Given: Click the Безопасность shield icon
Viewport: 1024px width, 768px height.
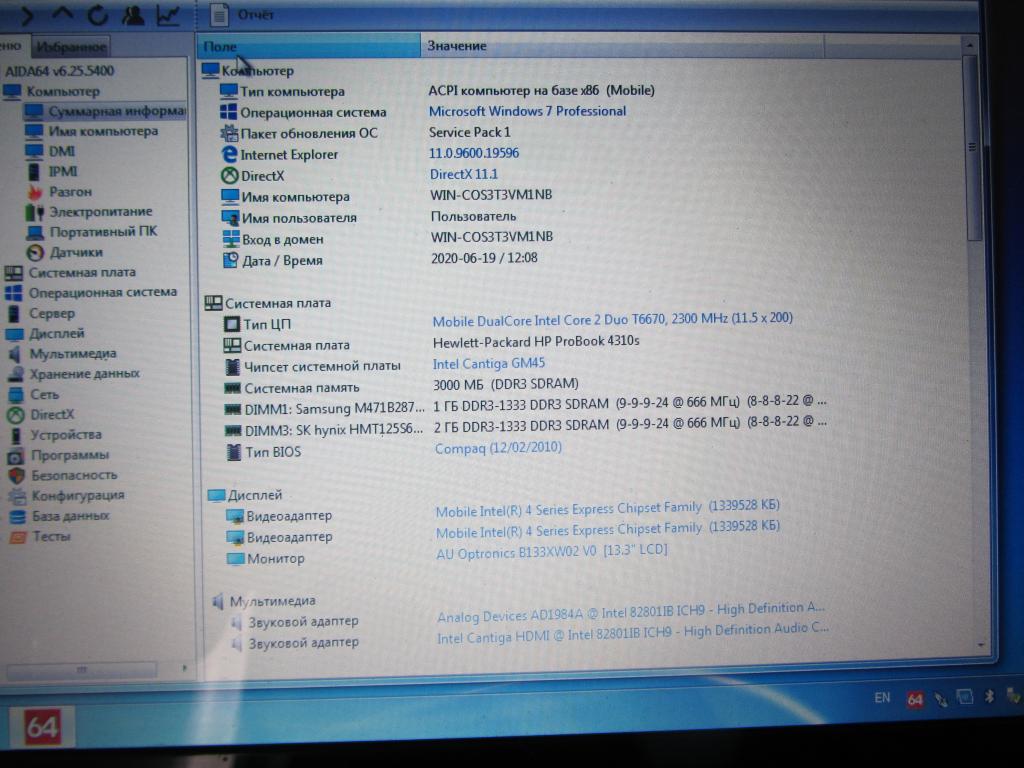Looking at the screenshot, I should (18, 477).
